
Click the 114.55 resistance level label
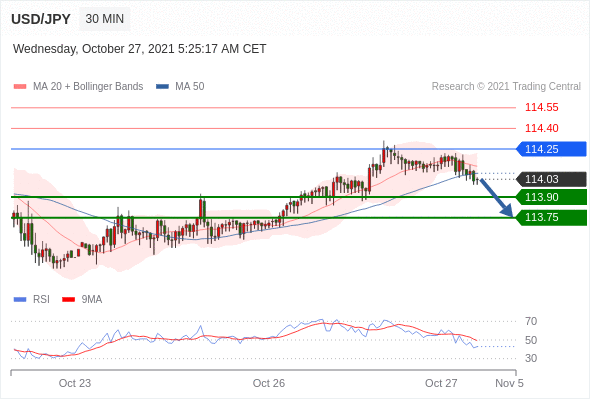(x=542, y=107)
